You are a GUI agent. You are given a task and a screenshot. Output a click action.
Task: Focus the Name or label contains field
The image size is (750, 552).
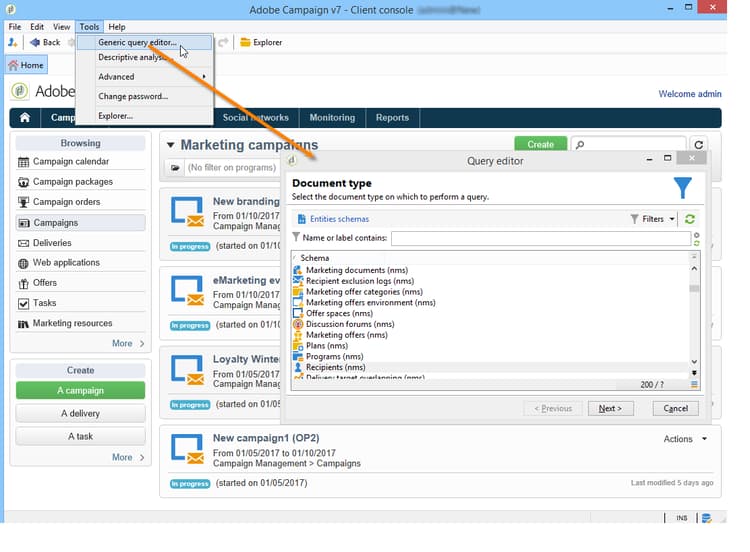click(x=541, y=238)
